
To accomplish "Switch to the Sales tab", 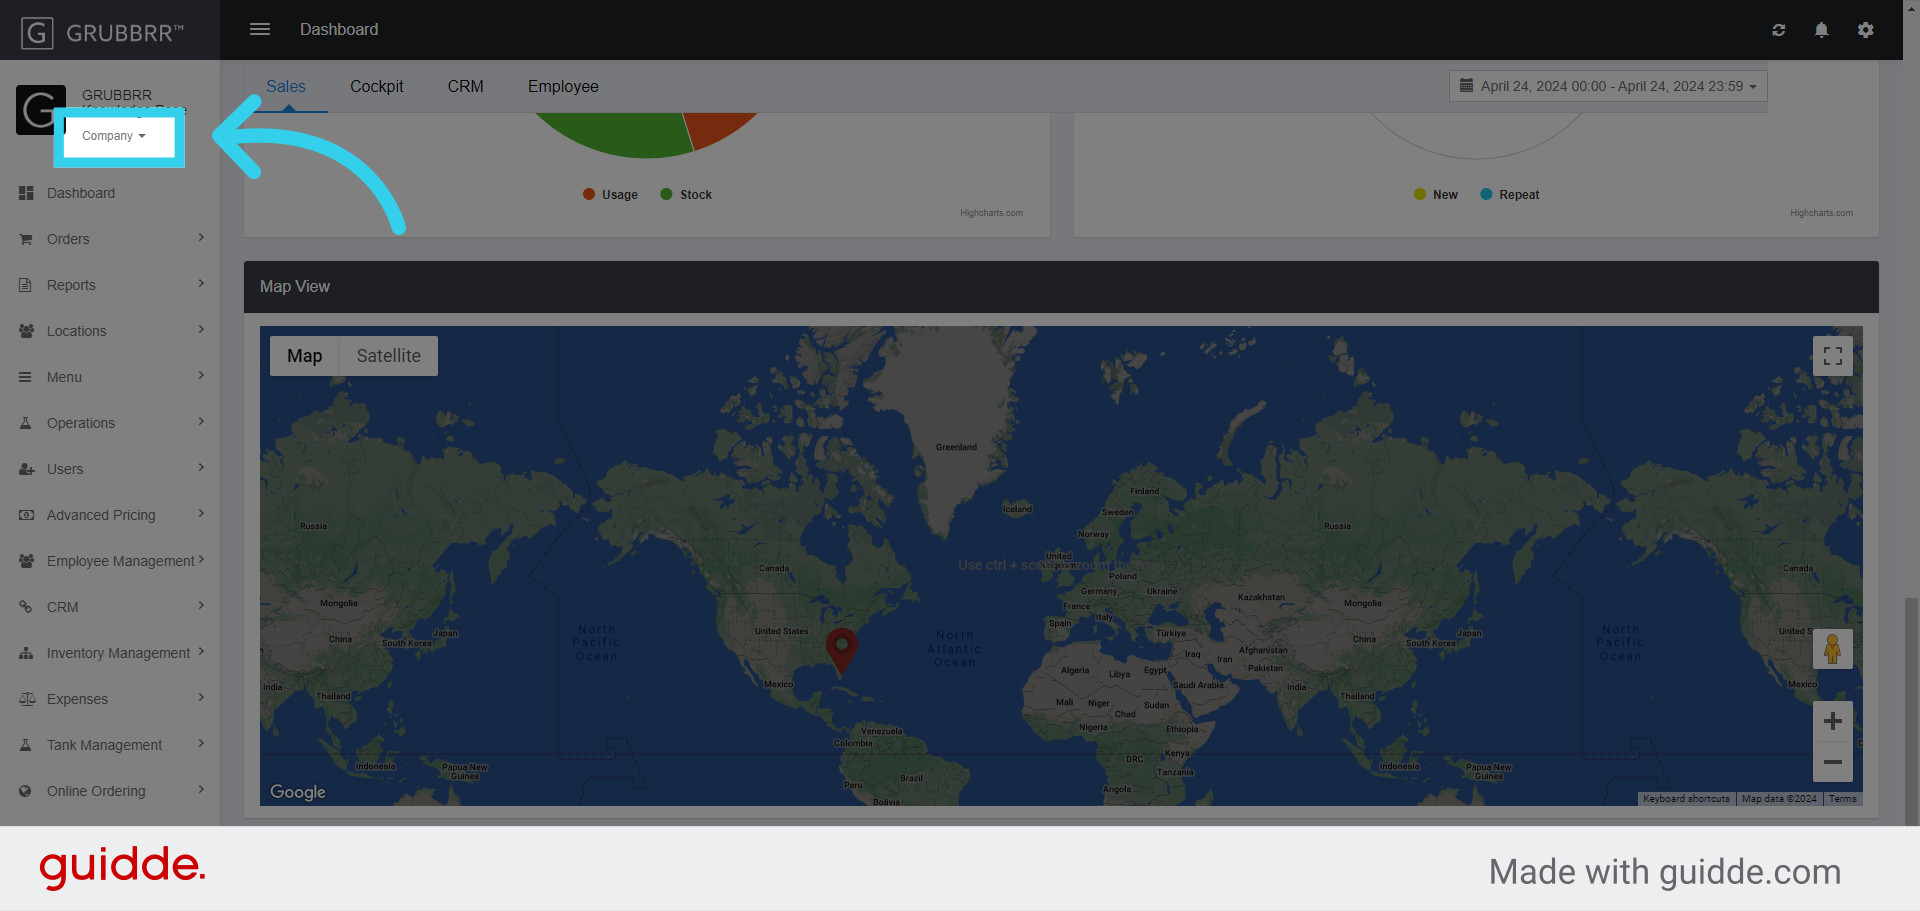I will click(x=286, y=87).
